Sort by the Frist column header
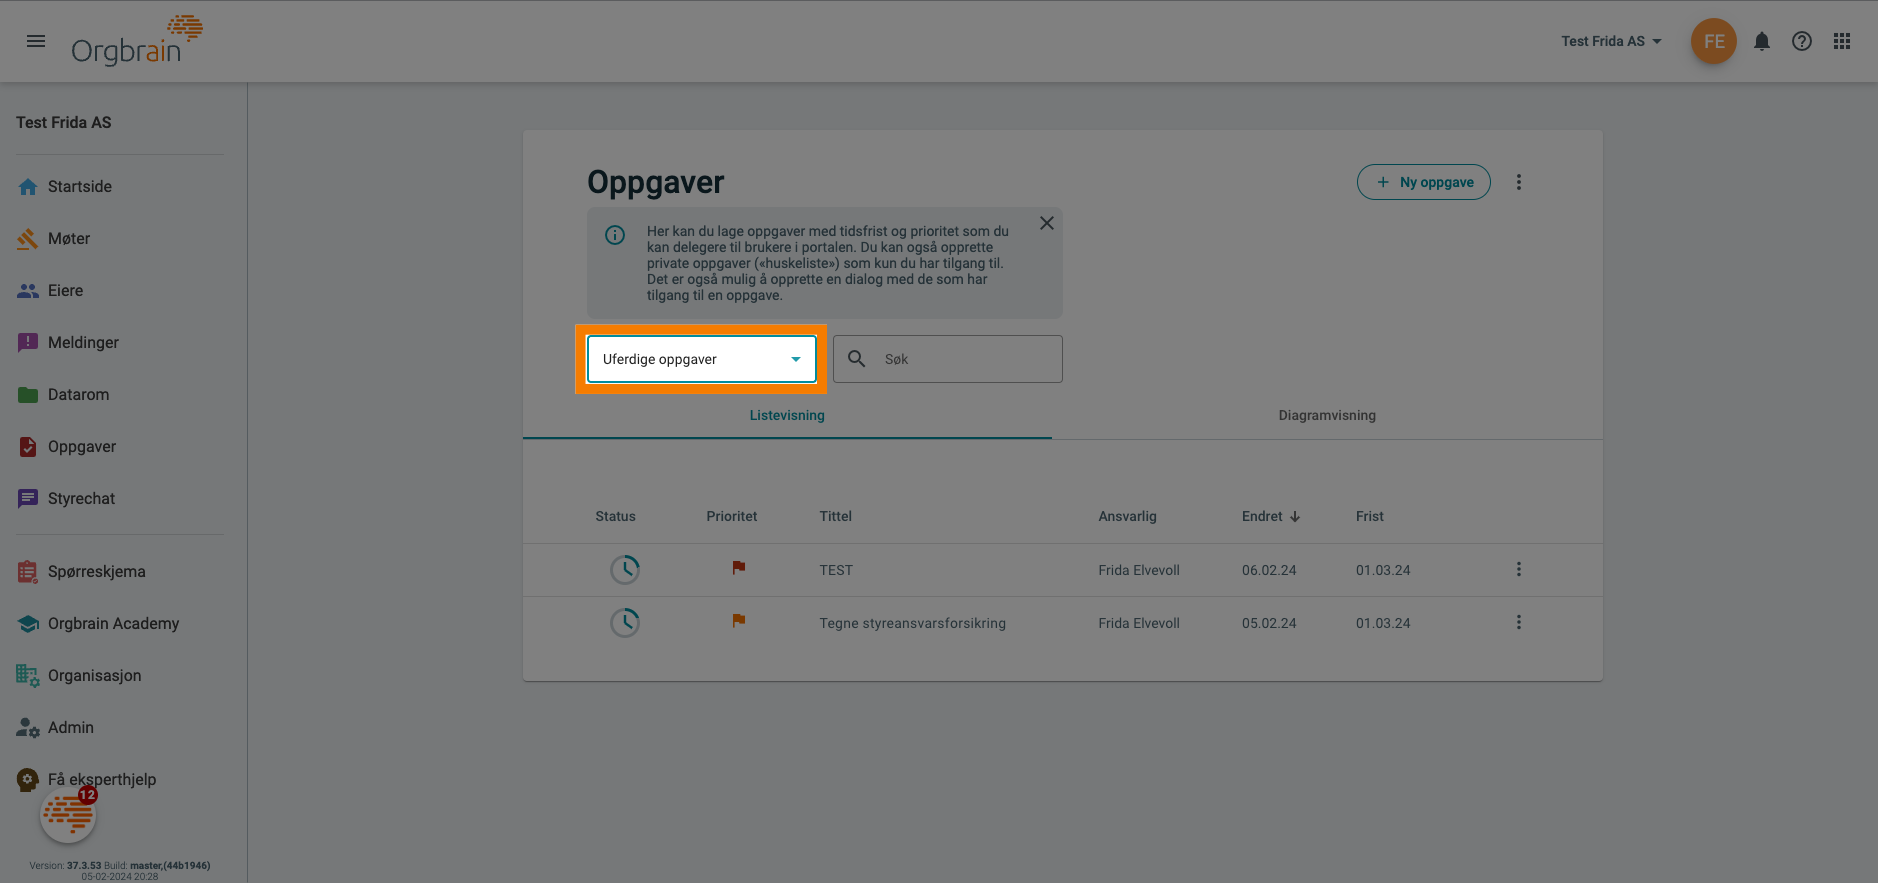The height and width of the screenshot is (883, 1878). (1370, 516)
